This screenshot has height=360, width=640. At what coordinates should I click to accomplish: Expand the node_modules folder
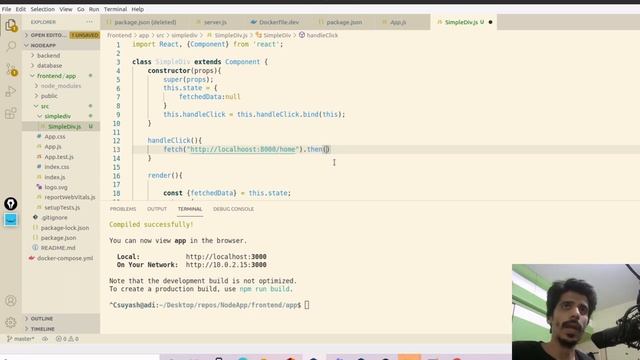(60, 86)
